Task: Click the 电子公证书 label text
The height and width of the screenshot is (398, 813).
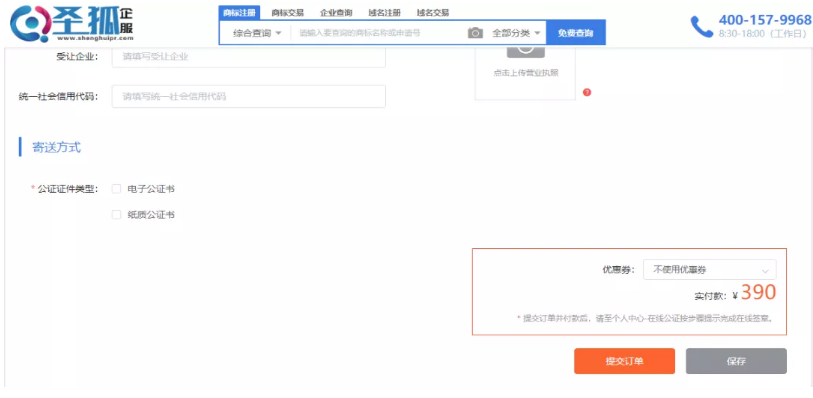Action: click(x=151, y=189)
